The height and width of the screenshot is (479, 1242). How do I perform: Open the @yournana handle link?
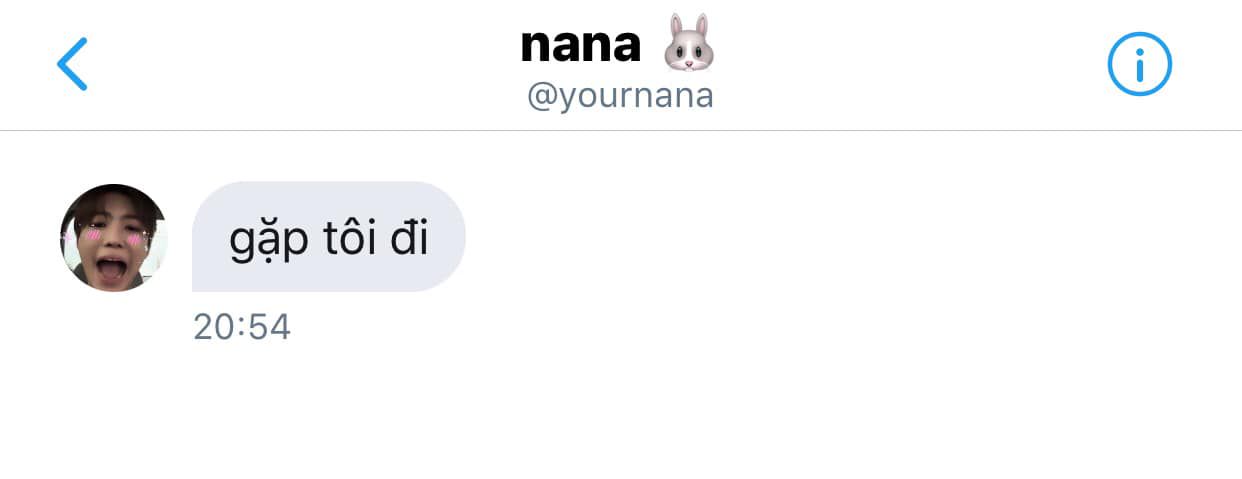click(620, 97)
